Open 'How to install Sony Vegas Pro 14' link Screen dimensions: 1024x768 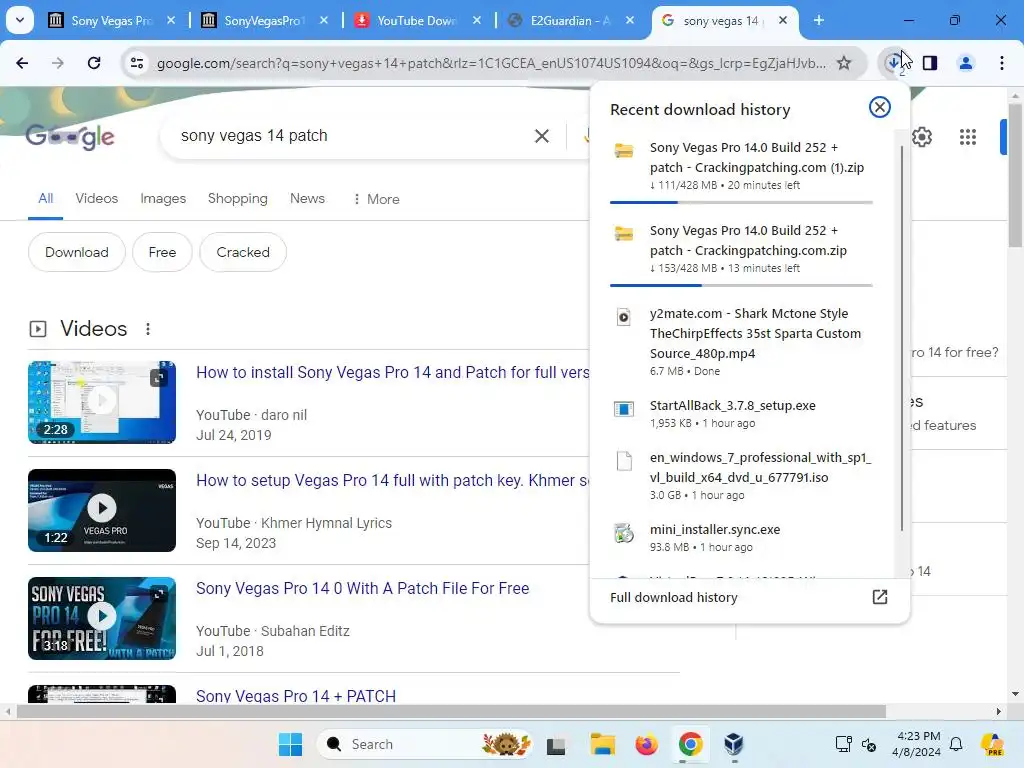tap(392, 372)
